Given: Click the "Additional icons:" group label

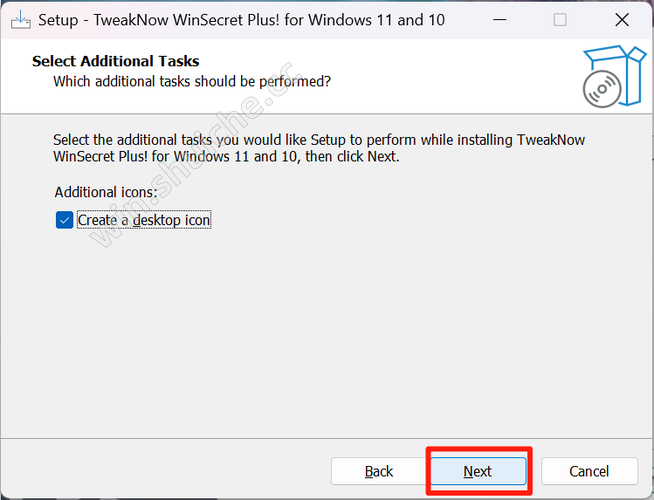Looking at the screenshot, I should pos(106,191).
